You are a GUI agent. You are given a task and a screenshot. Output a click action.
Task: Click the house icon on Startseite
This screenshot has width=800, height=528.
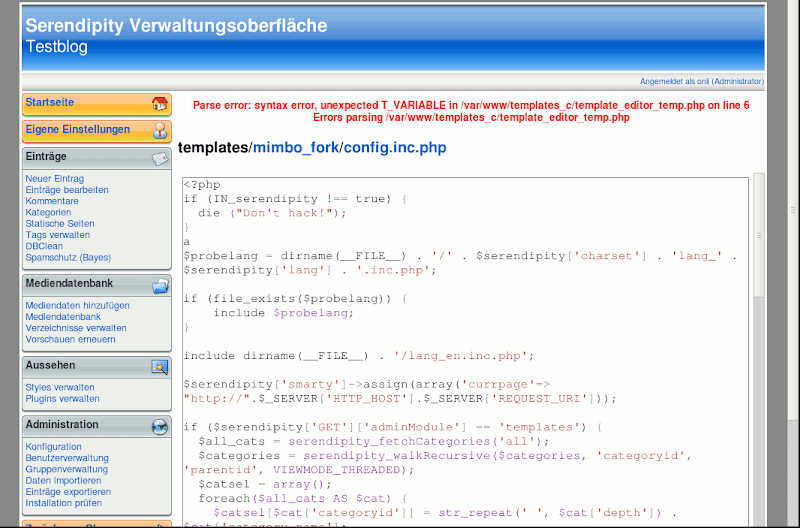tap(160, 104)
